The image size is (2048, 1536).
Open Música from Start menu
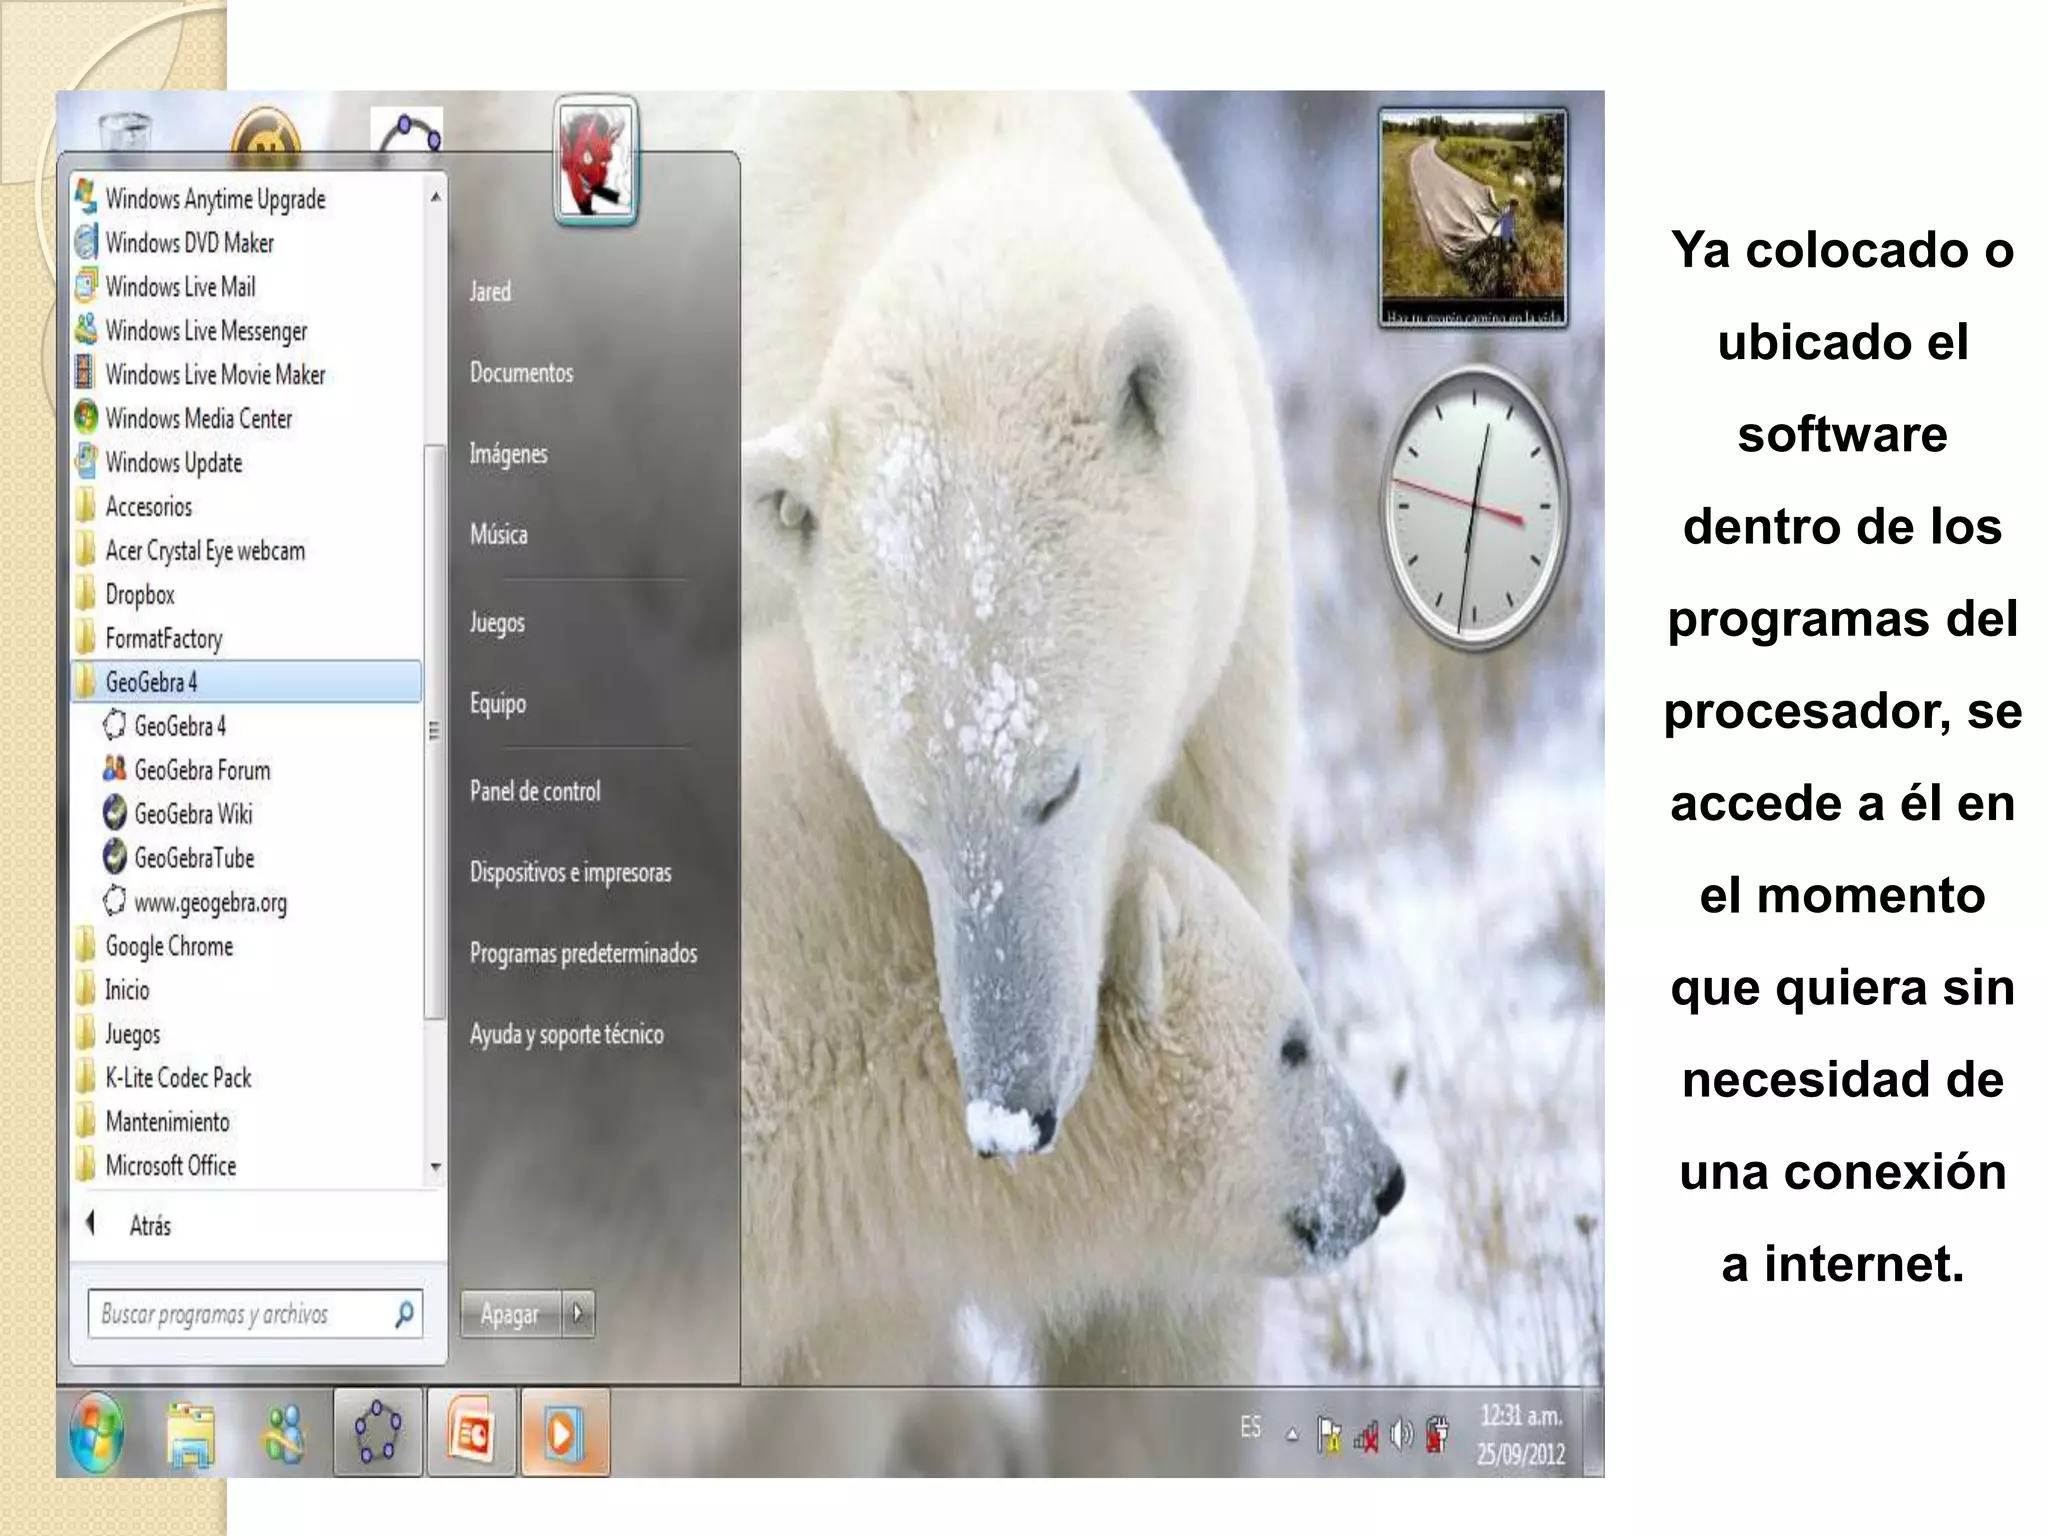[498, 534]
